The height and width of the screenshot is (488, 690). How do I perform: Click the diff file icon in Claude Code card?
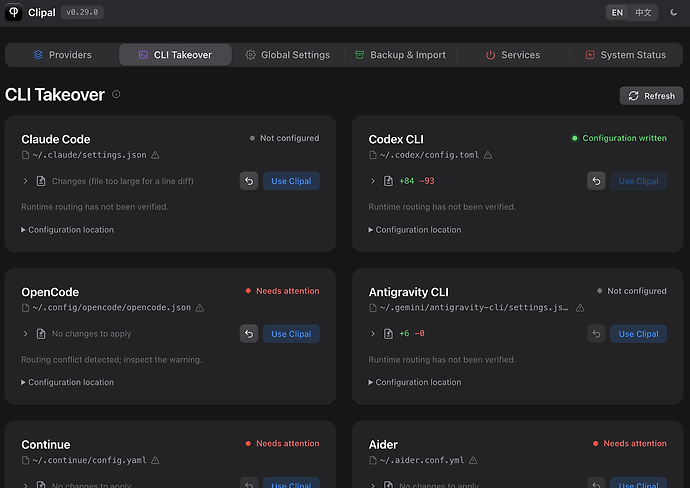click(41, 181)
